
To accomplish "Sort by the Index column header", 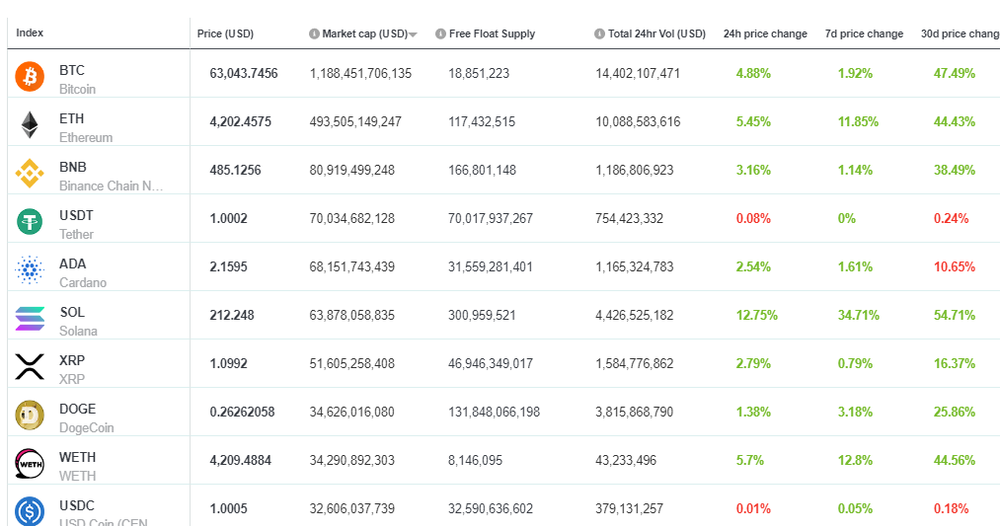I will pos(30,34).
